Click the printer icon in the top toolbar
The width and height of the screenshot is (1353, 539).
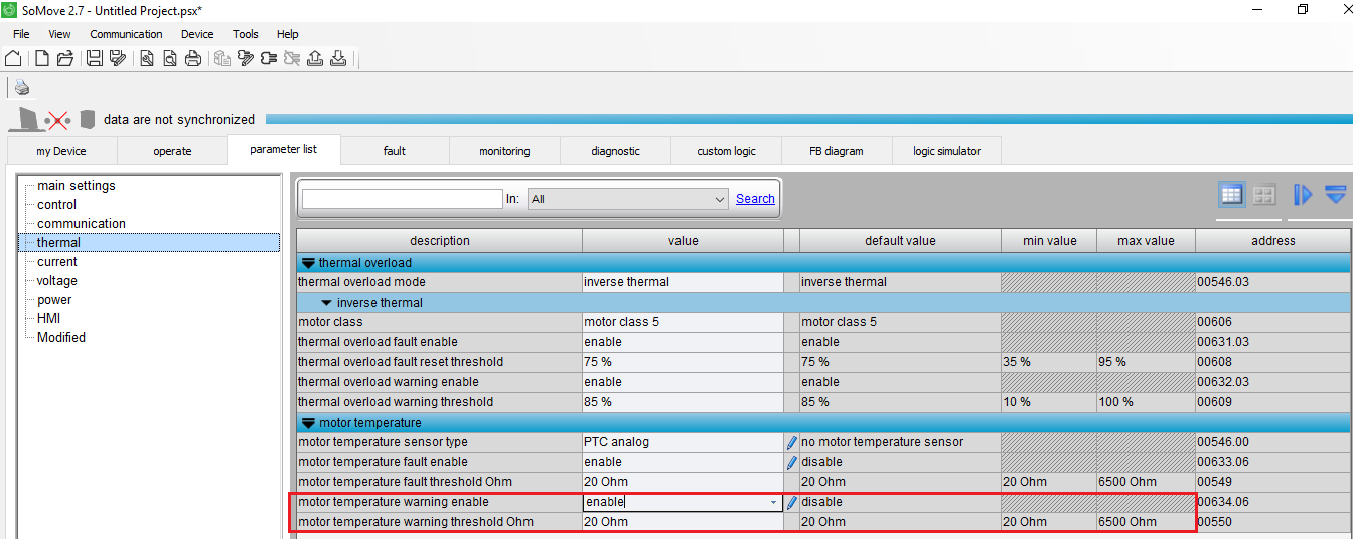click(192, 58)
